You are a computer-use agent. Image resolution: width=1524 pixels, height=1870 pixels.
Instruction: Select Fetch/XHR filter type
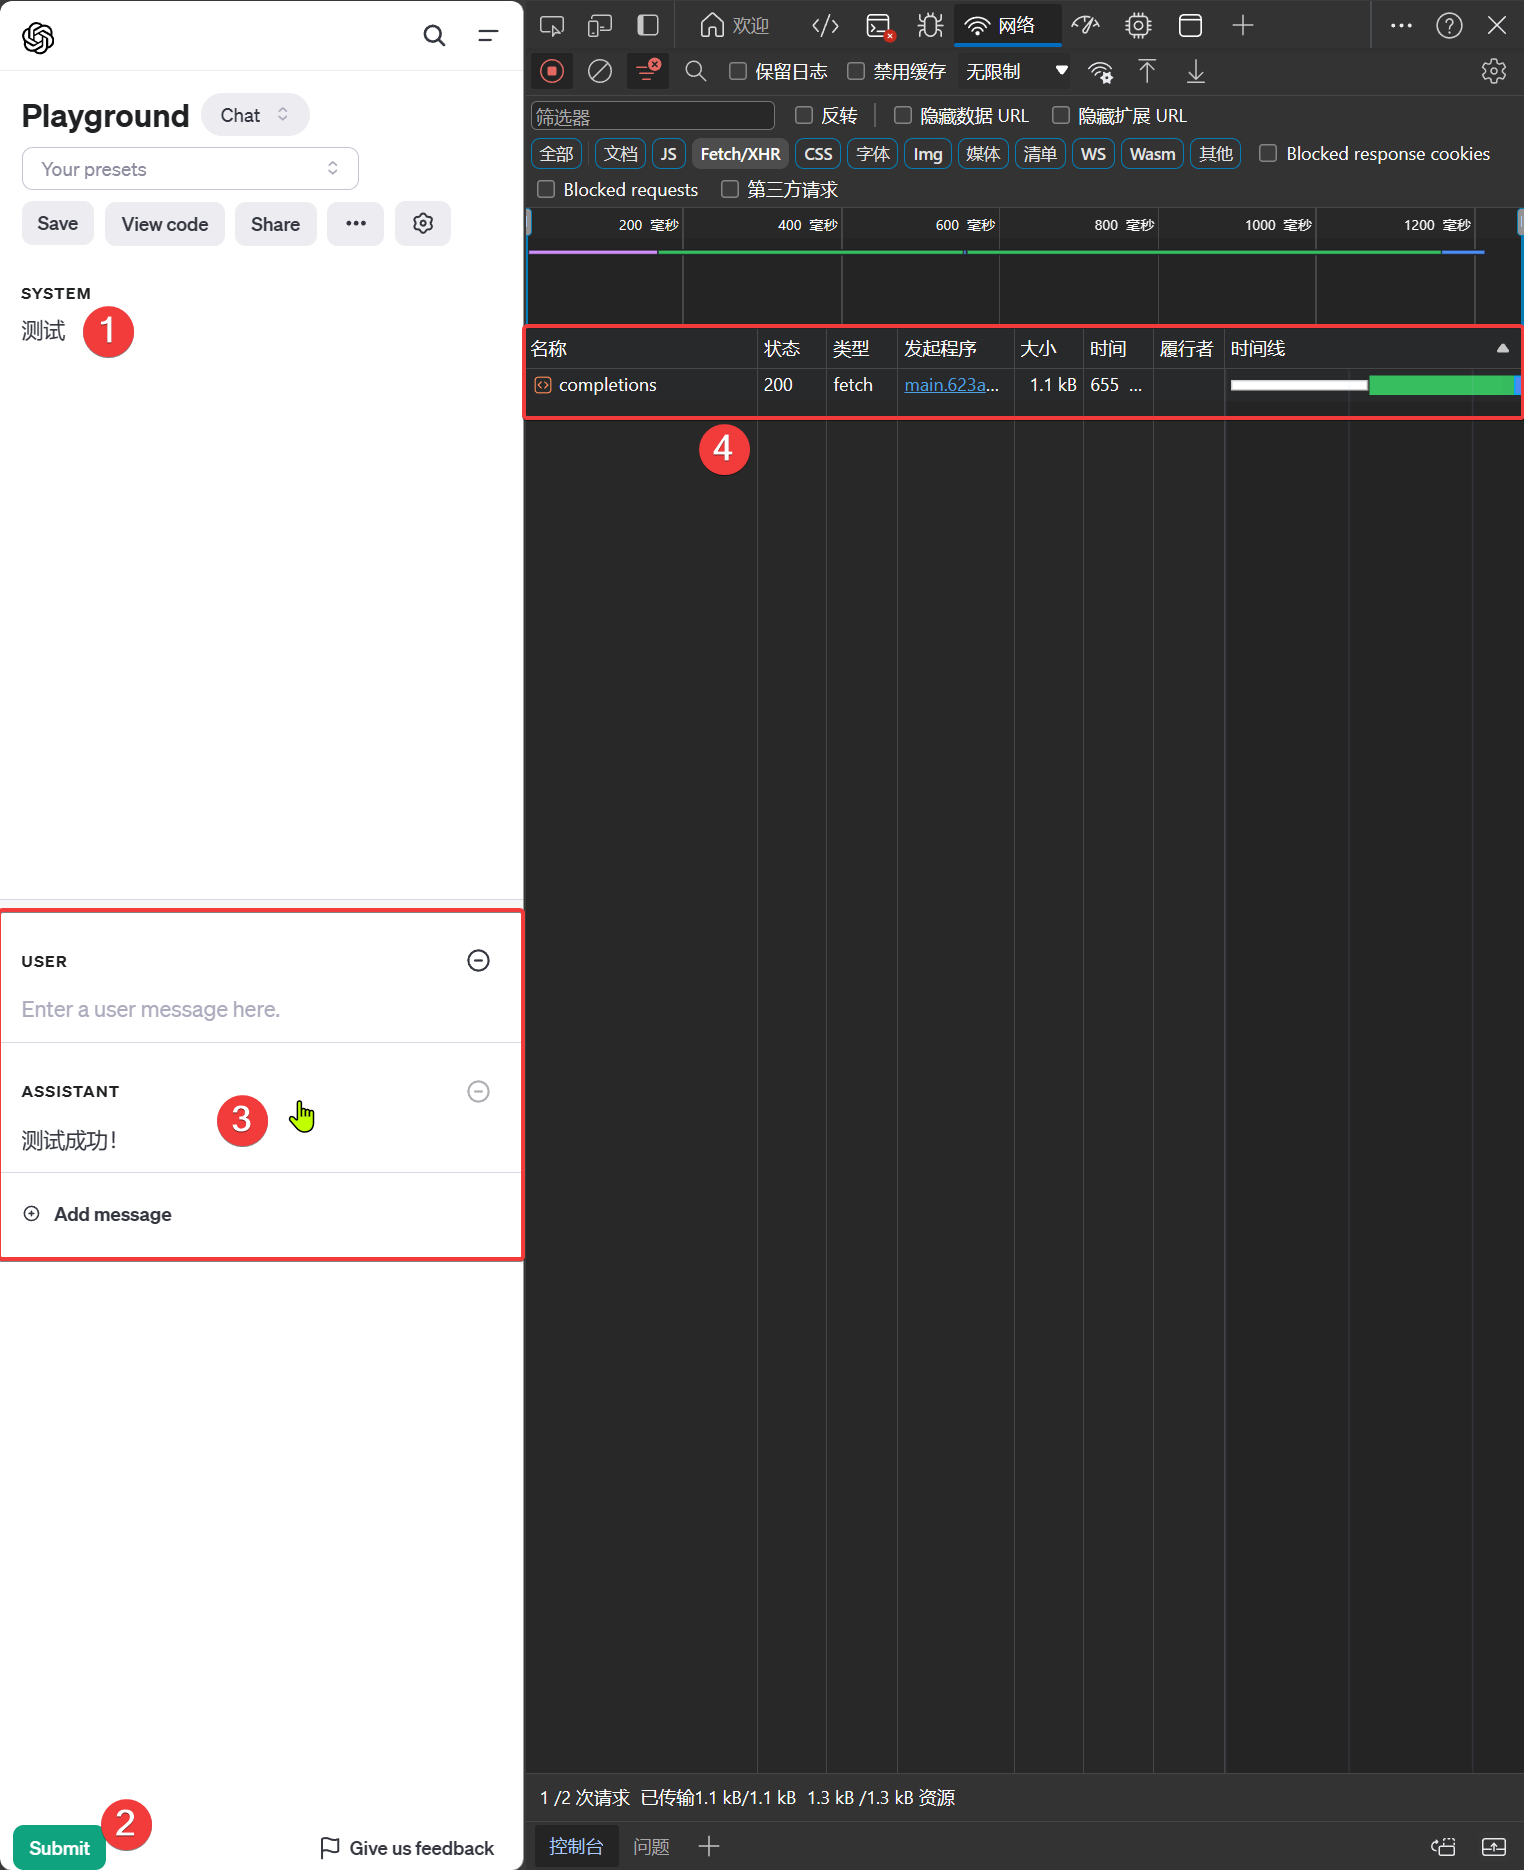click(x=740, y=154)
